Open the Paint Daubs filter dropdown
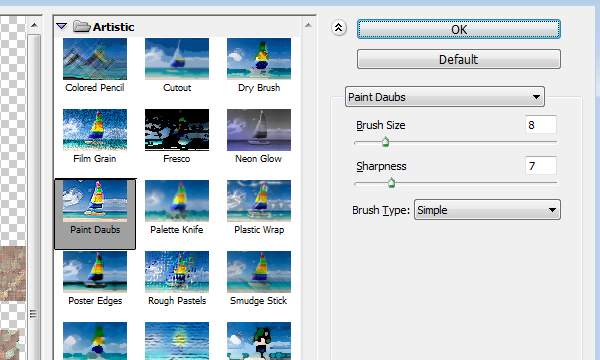Image resolution: width=600 pixels, height=360 pixels. click(x=445, y=97)
